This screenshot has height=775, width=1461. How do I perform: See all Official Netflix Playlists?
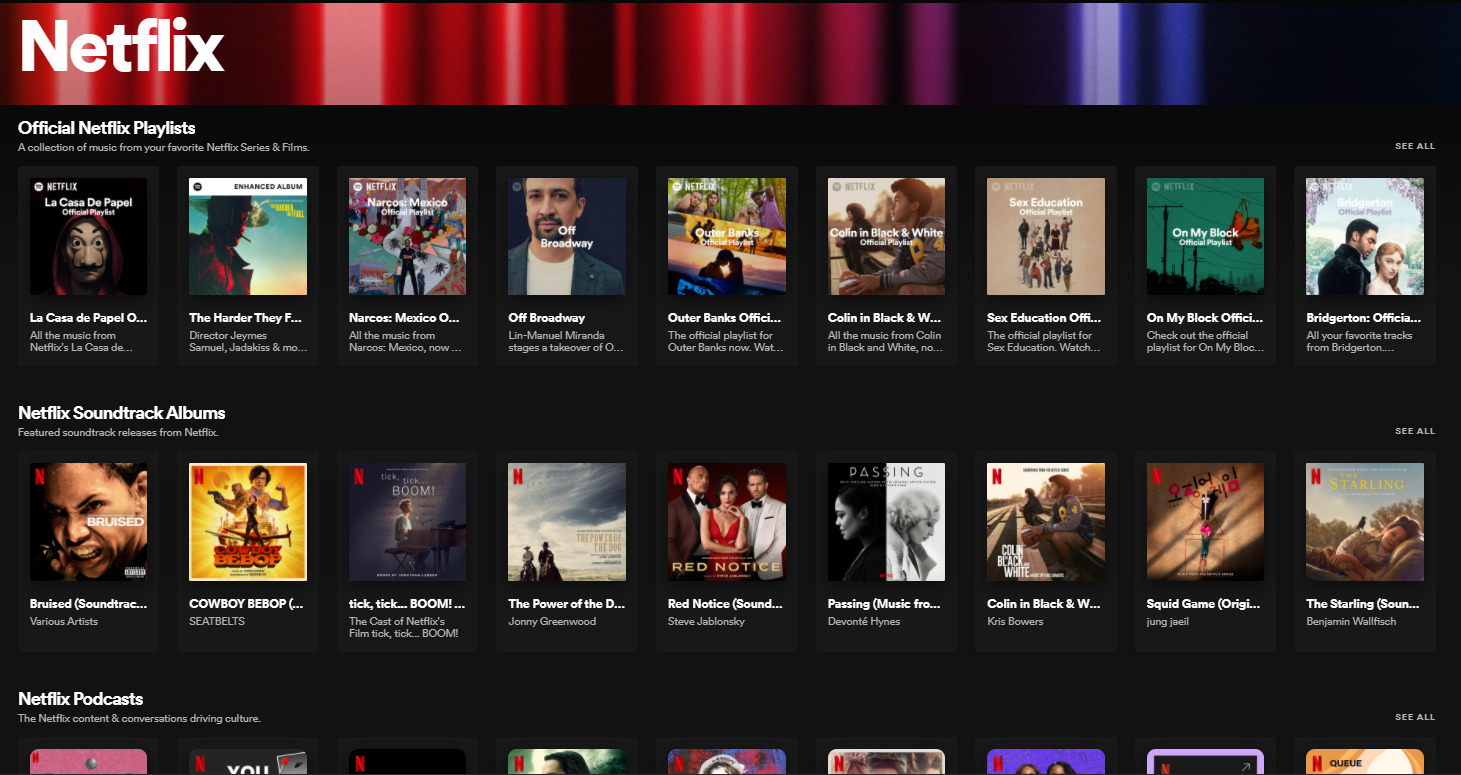tap(1414, 146)
